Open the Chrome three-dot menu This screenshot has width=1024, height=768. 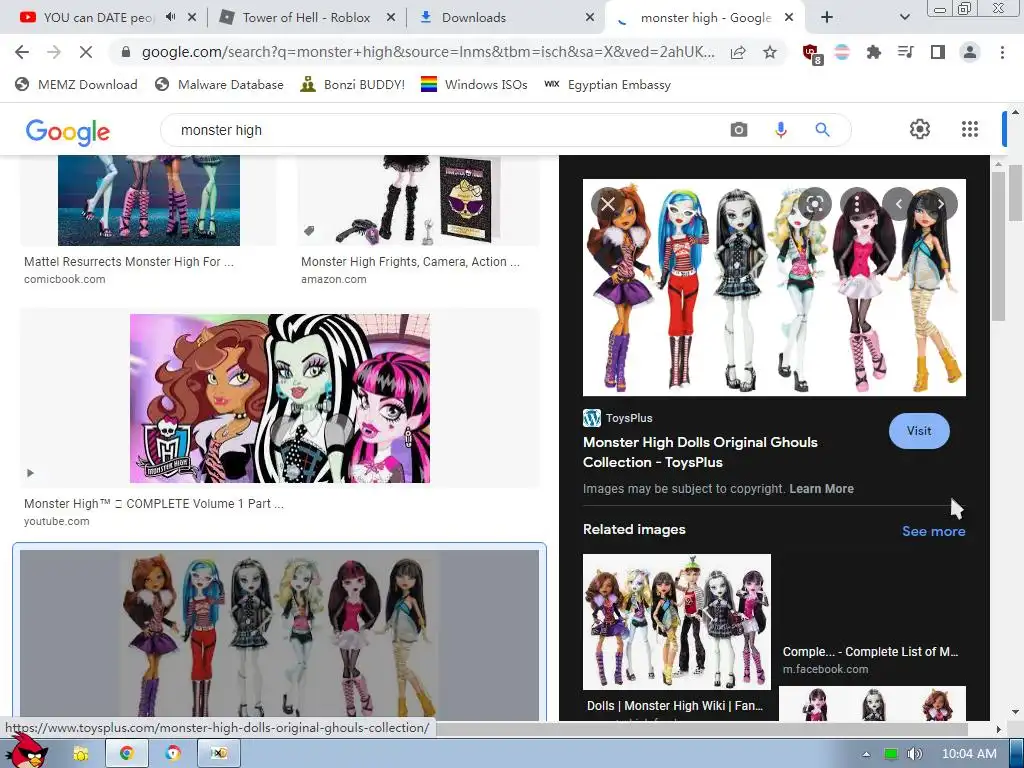click(1002, 52)
